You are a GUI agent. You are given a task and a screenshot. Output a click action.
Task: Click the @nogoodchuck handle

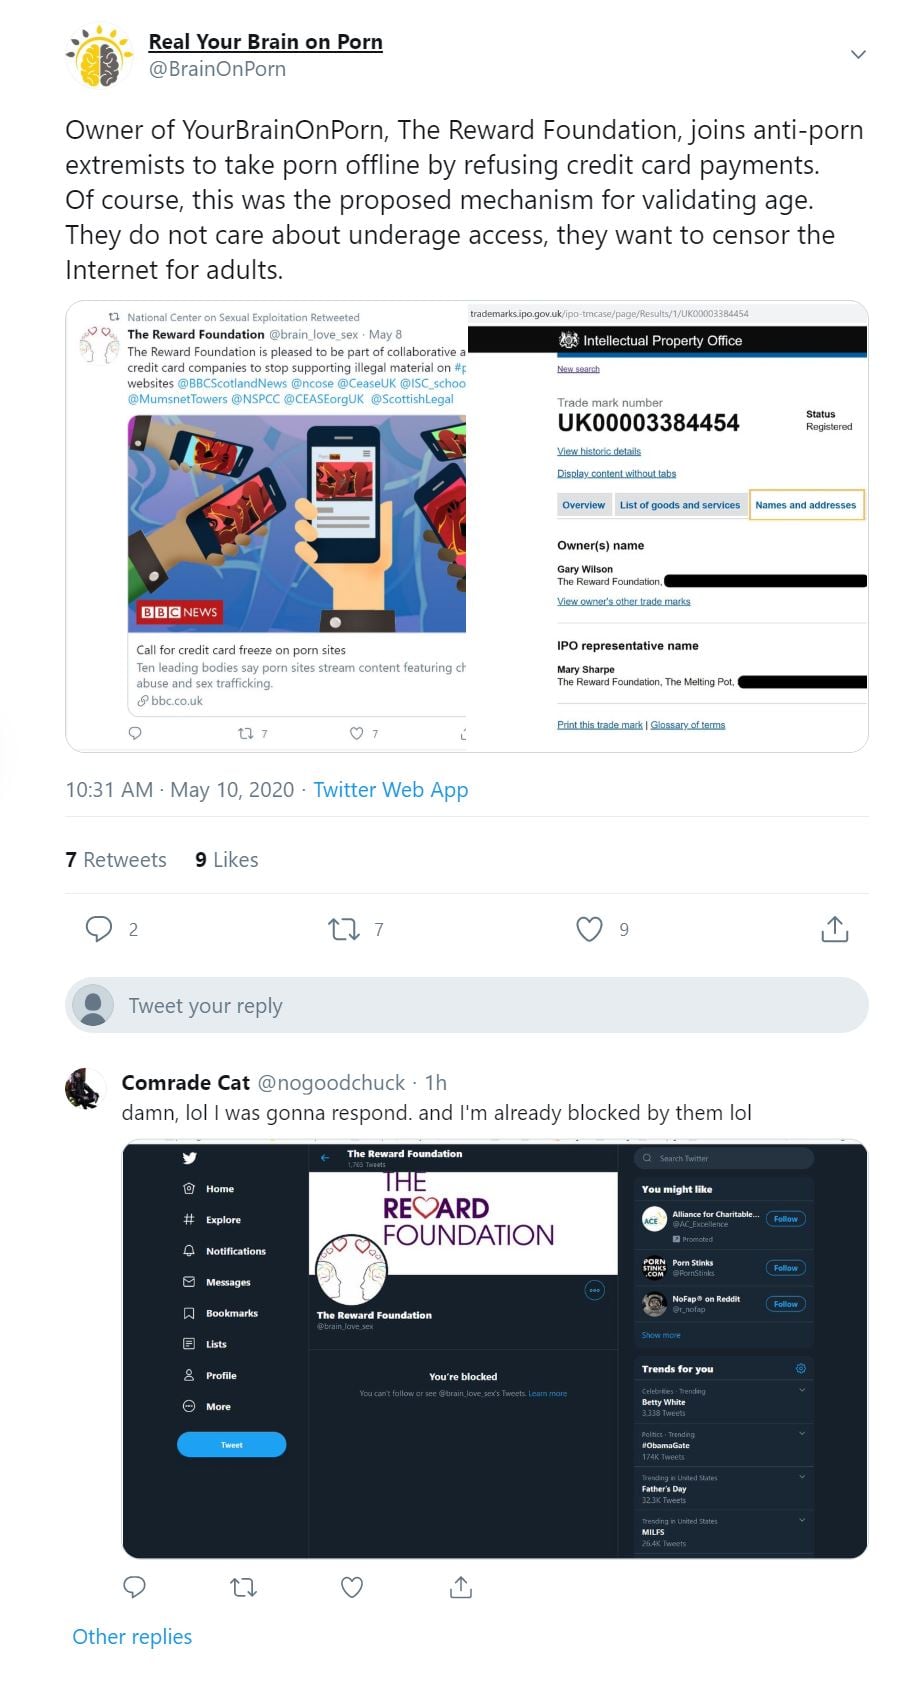coord(331,1082)
